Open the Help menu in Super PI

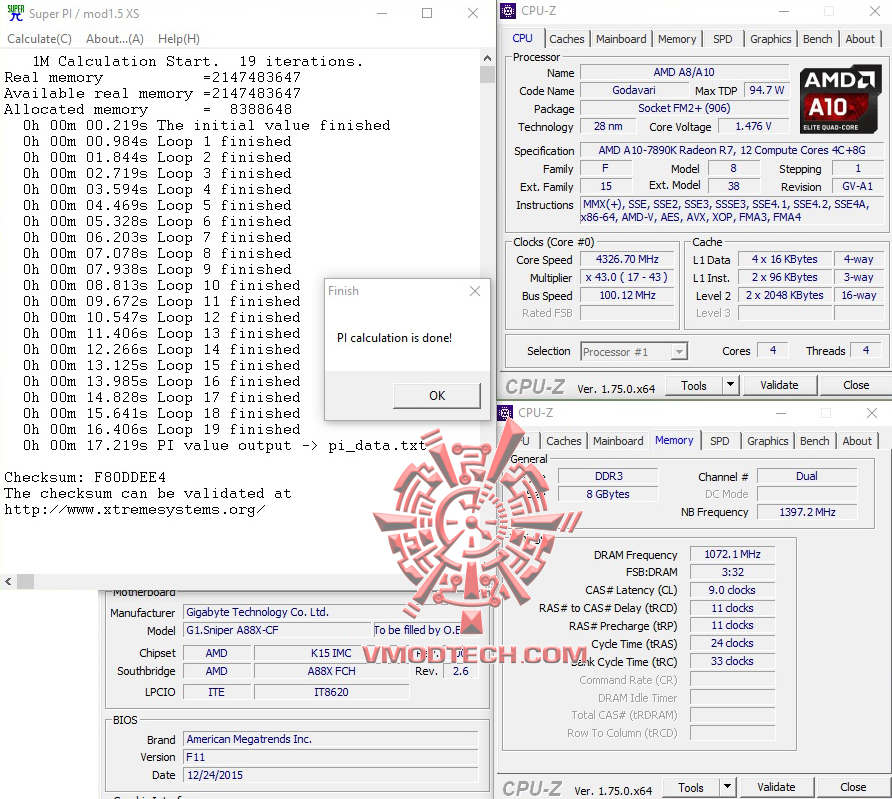click(179, 39)
